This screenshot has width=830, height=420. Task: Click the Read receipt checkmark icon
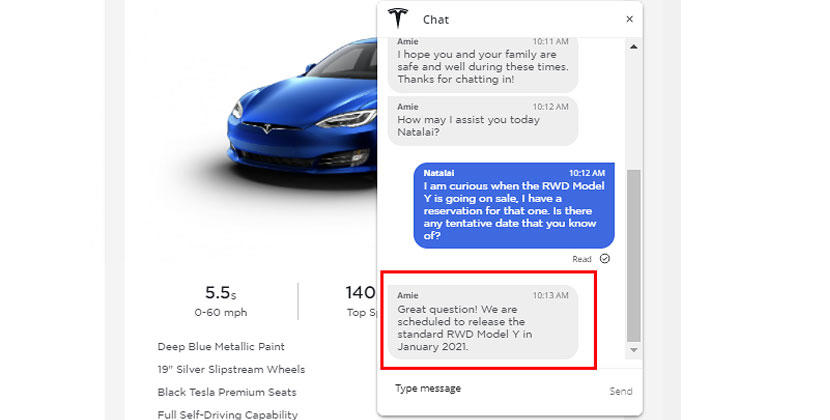tap(605, 258)
